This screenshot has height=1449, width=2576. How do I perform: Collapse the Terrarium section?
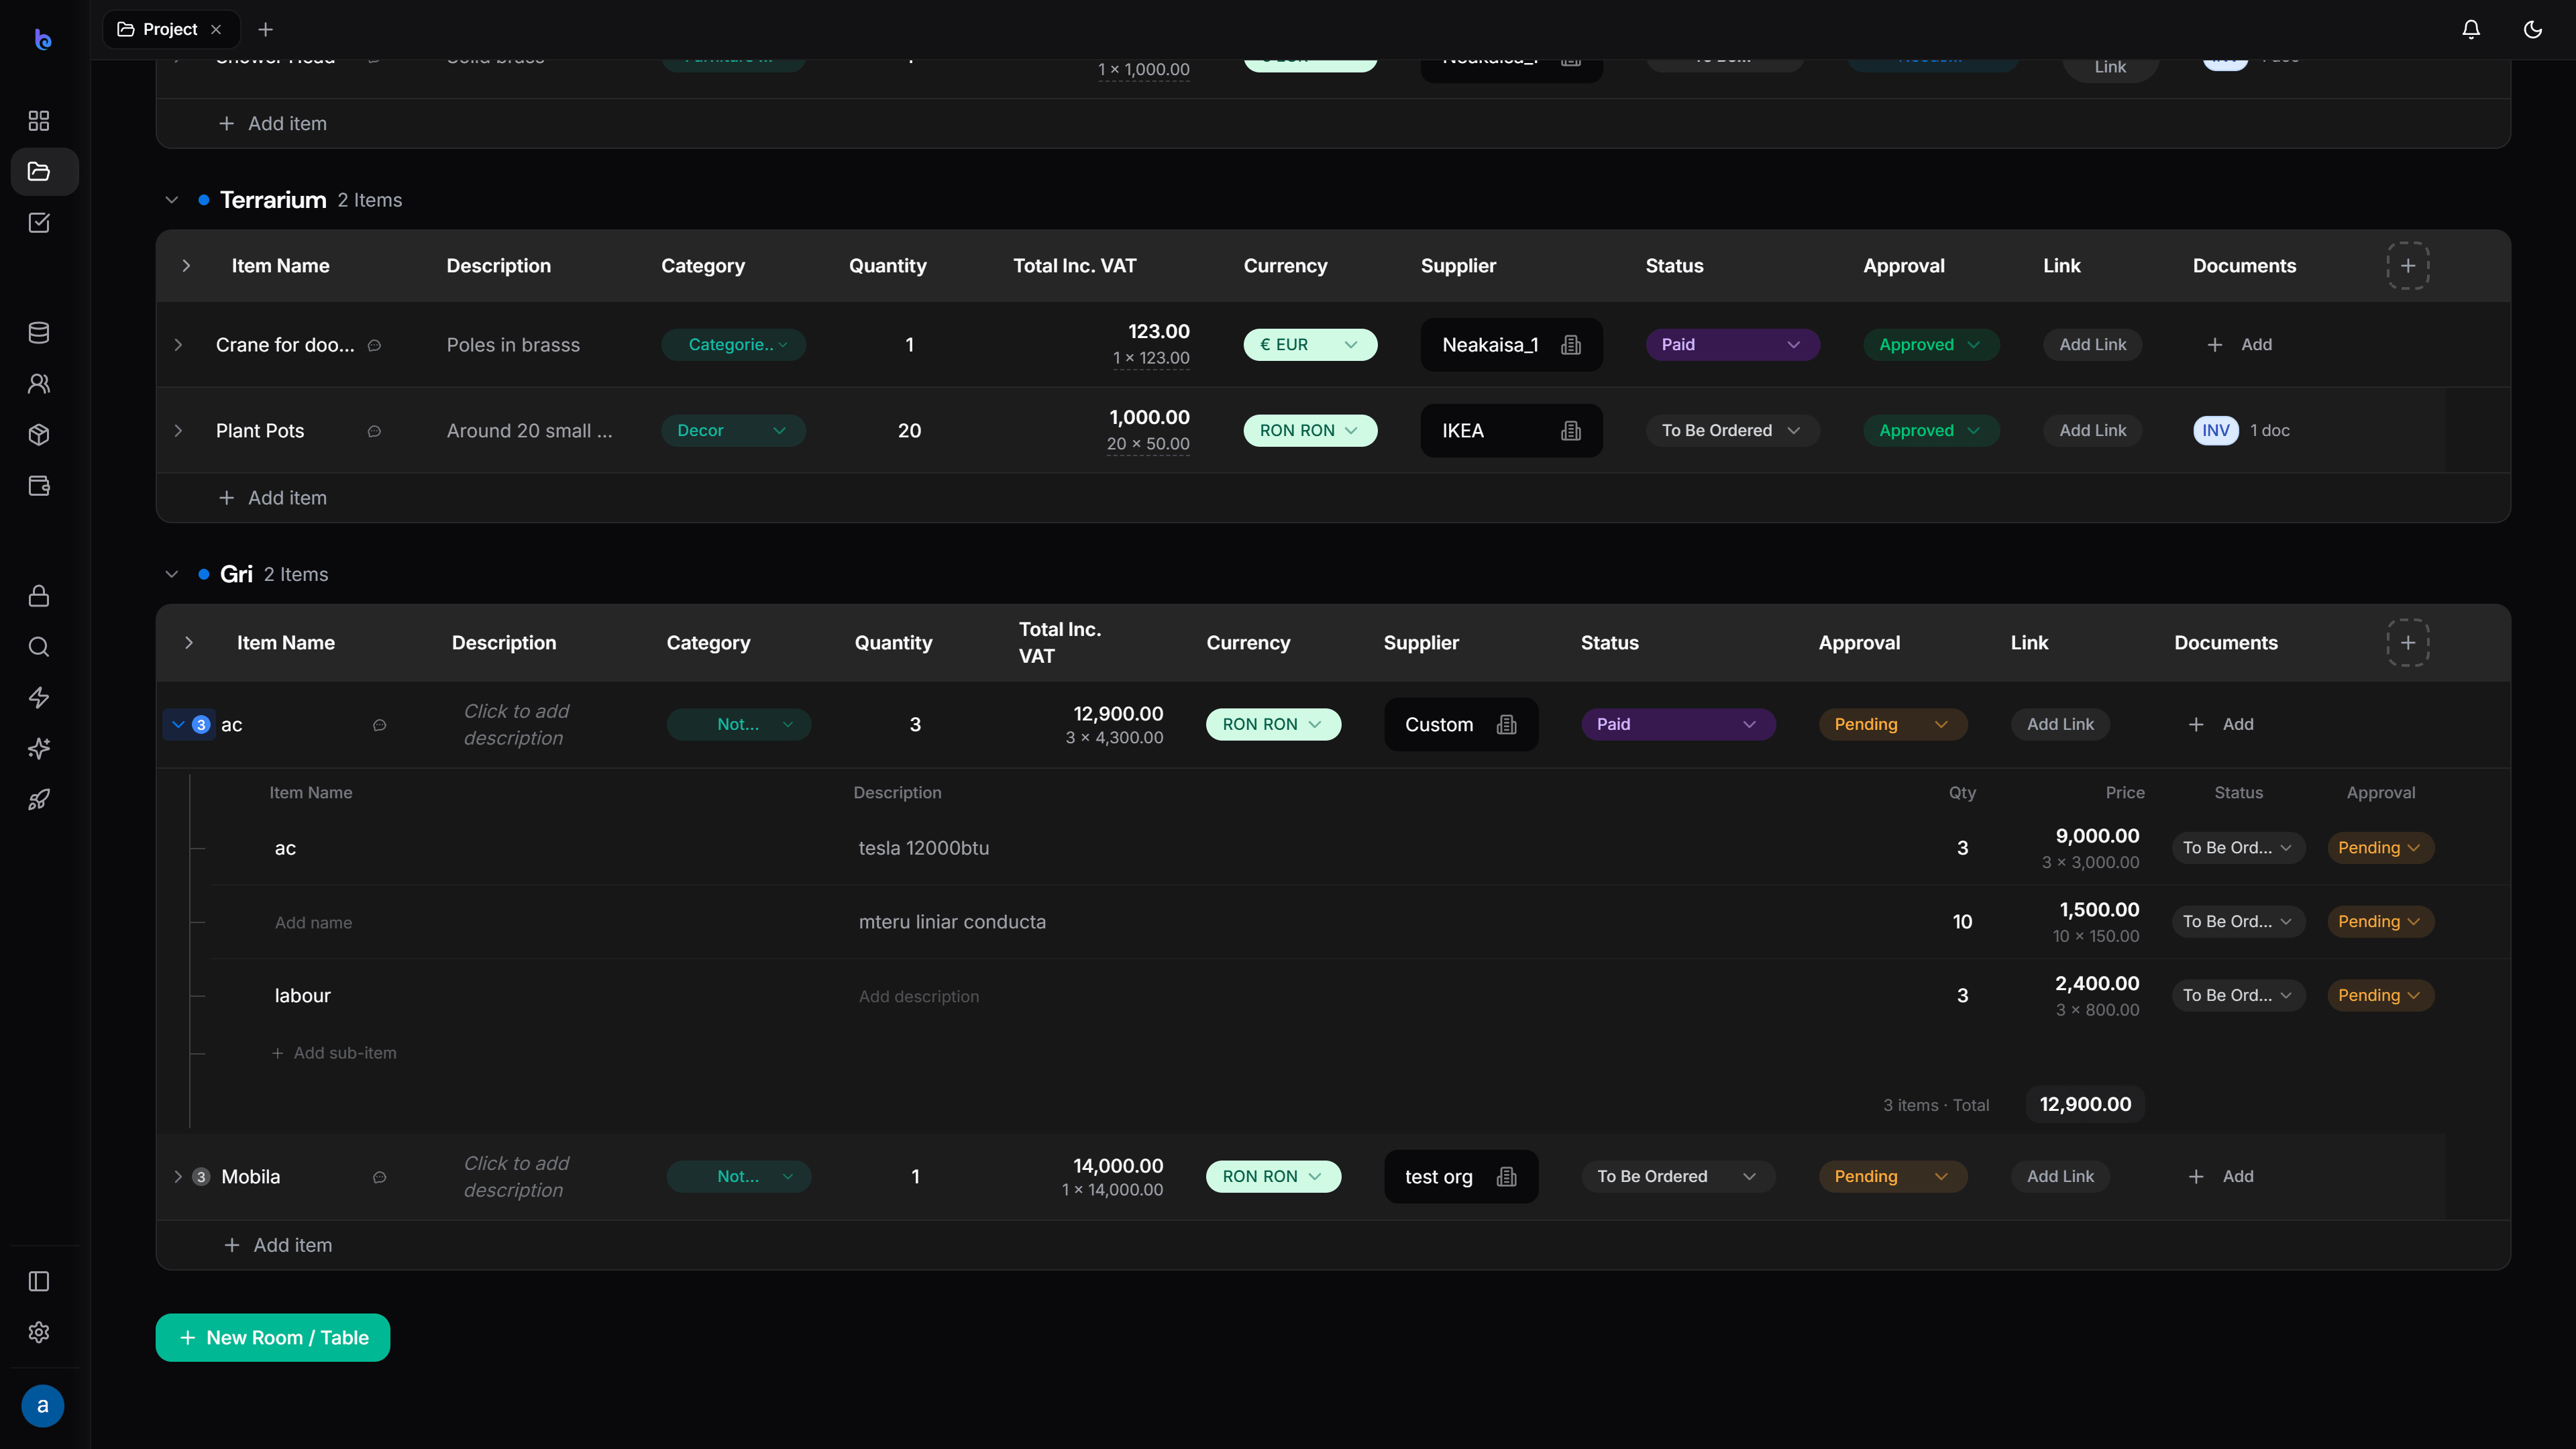pyautogui.click(x=172, y=200)
